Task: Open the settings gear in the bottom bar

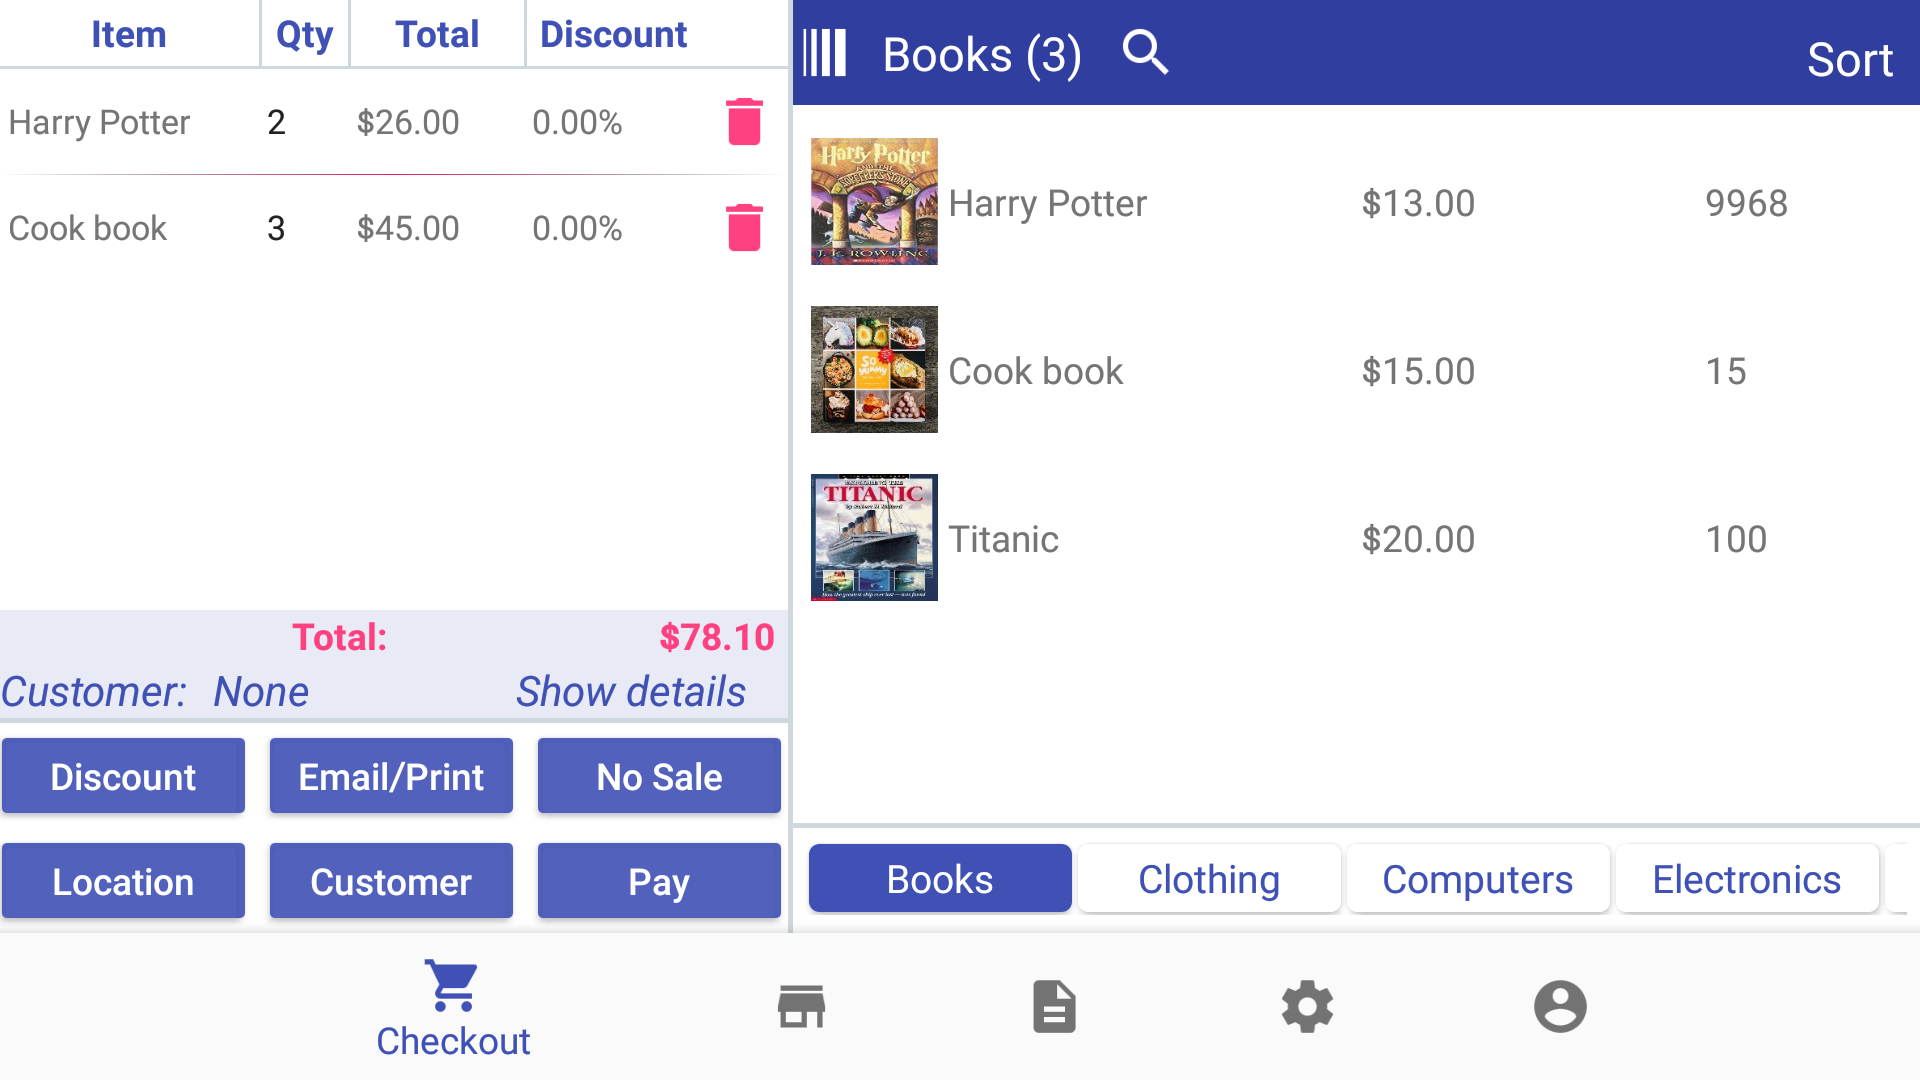Action: click(x=1306, y=1006)
